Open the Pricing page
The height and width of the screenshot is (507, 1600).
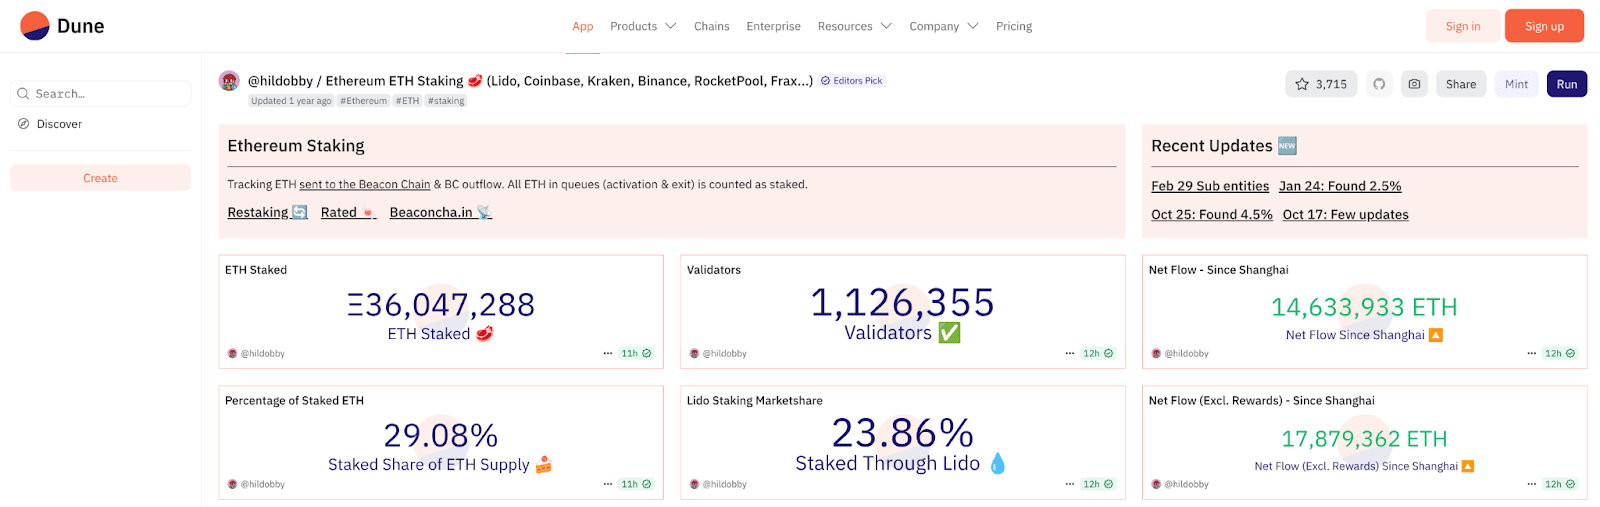point(1014,26)
